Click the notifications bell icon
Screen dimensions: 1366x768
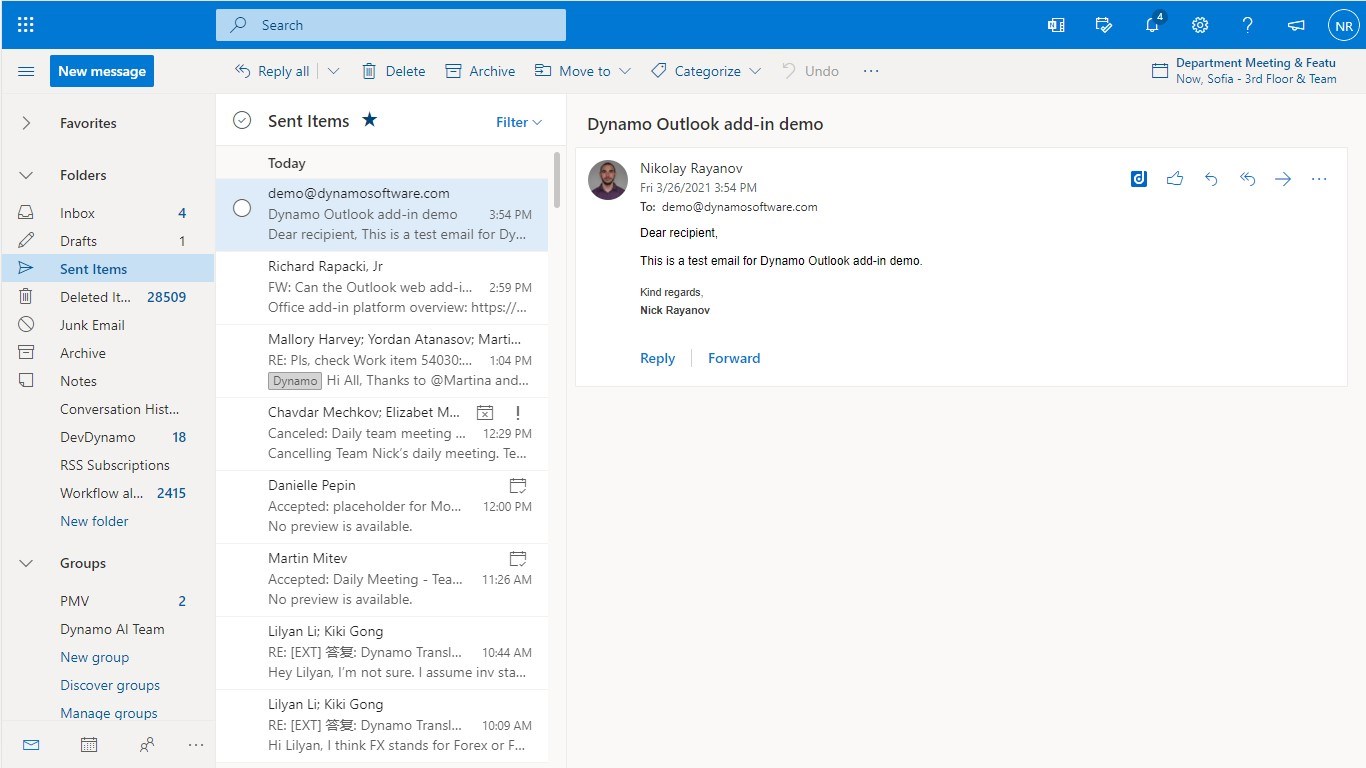pyautogui.click(x=1152, y=25)
